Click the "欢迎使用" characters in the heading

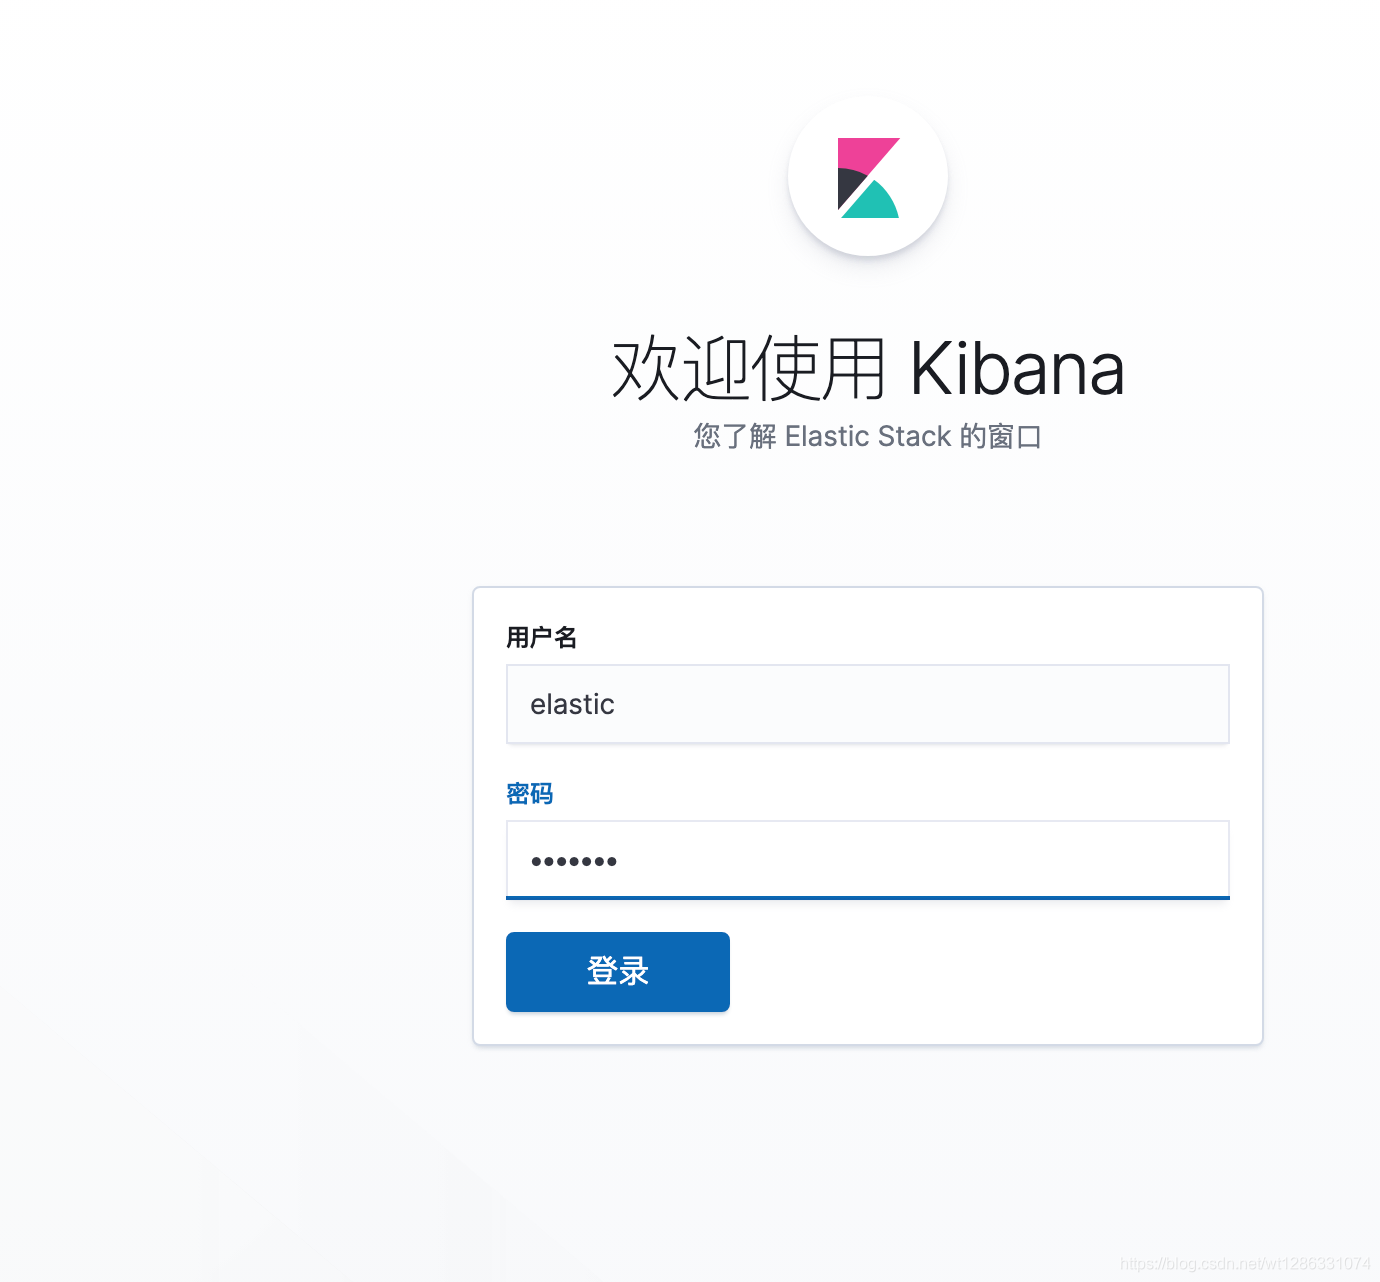pyautogui.click(x=749, y=369)
